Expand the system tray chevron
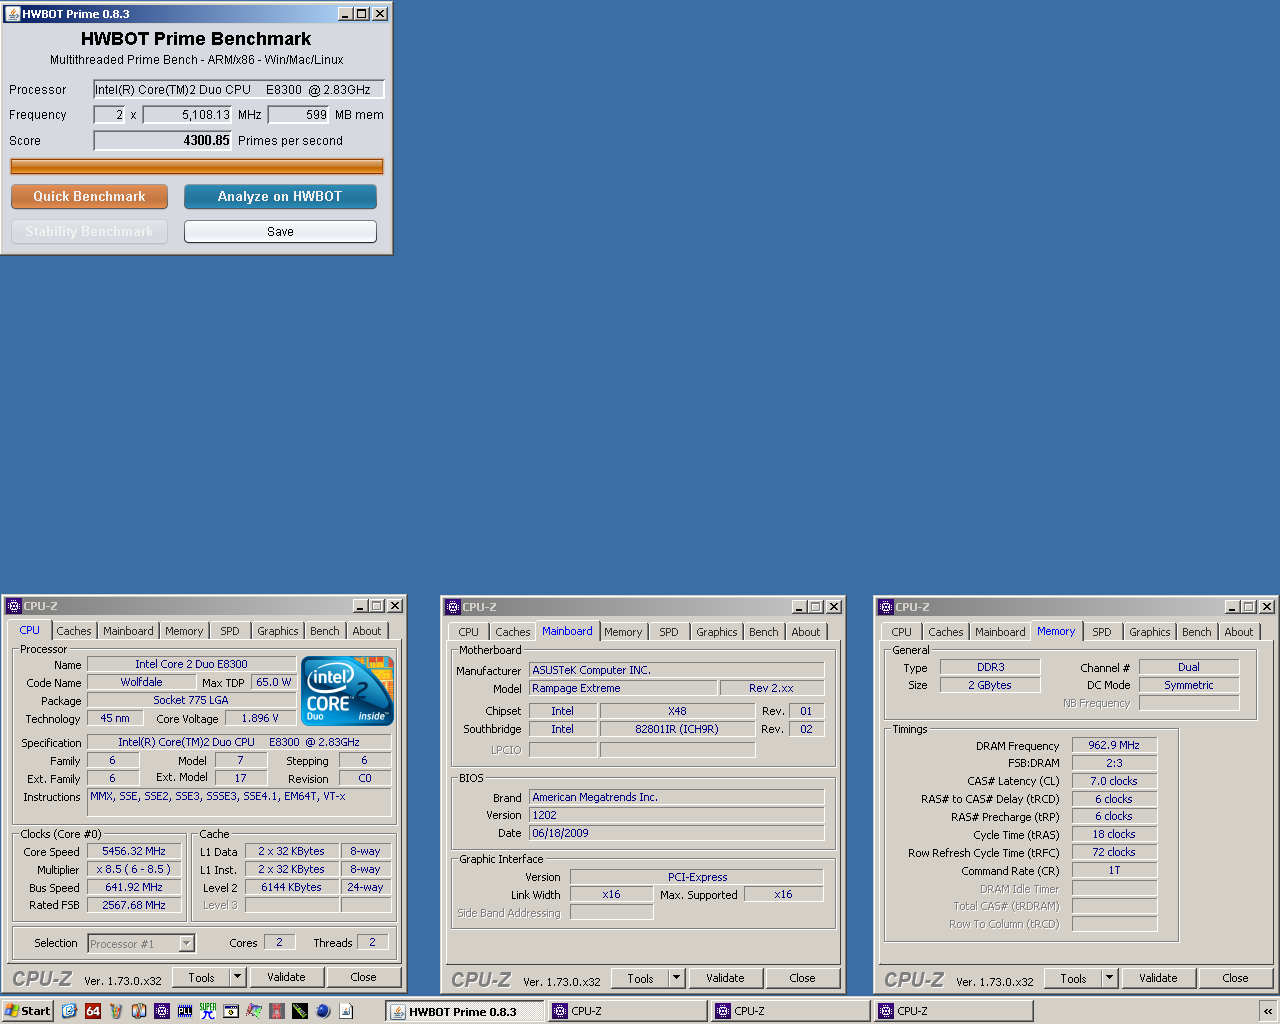 pyautogui.click(x=1268, y=1011)
